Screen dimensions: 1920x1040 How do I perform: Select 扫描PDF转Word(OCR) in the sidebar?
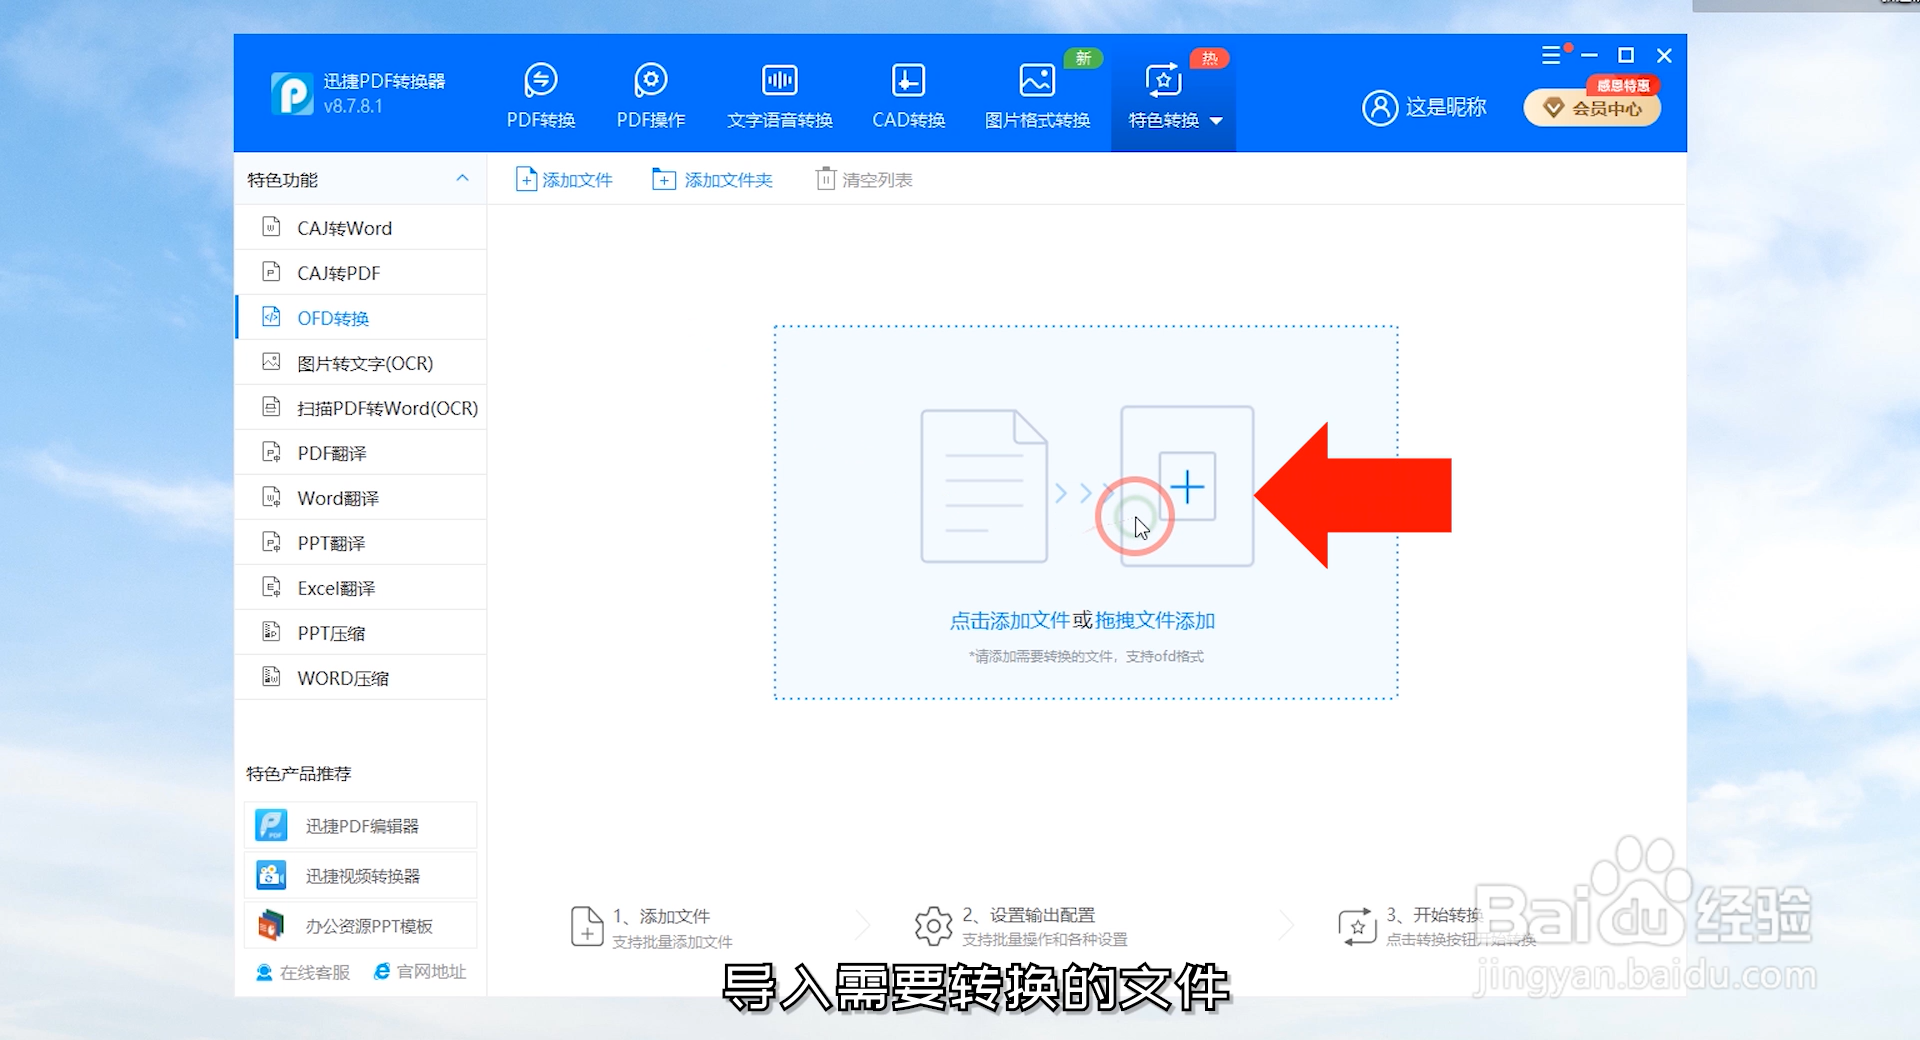(361, 408)
